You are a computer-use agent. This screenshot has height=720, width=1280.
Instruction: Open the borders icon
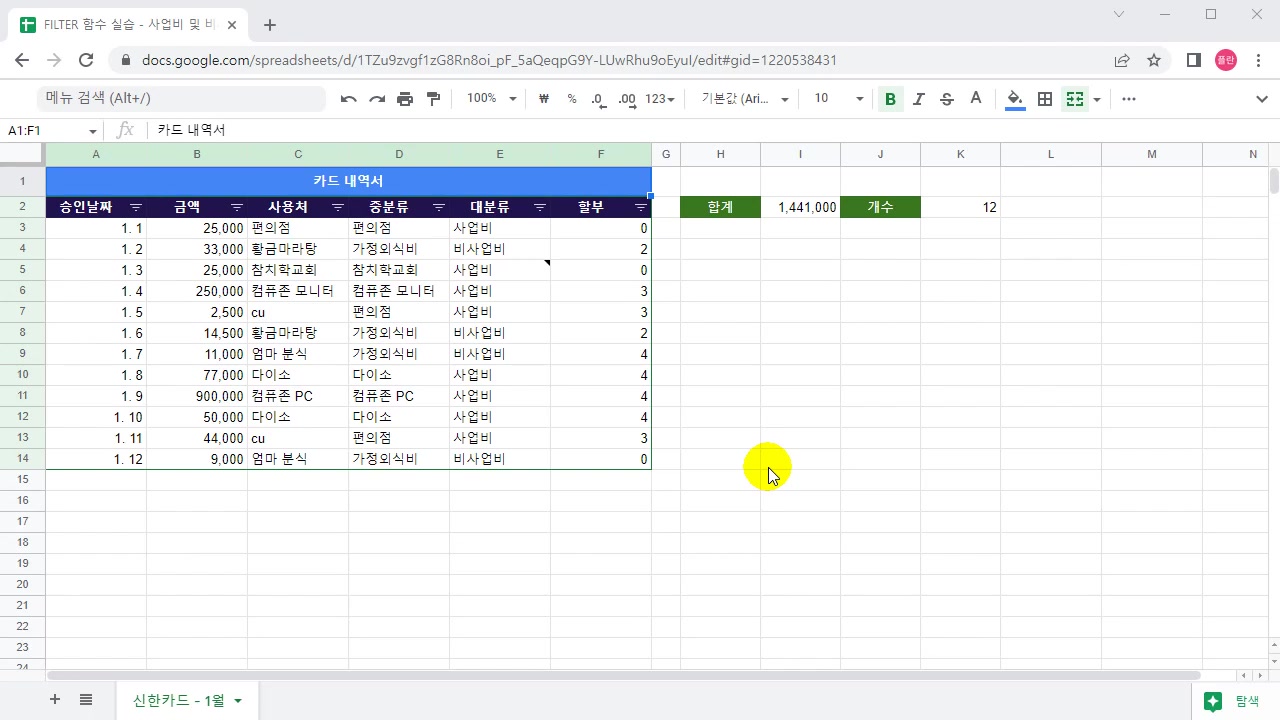coord(1044,99)
